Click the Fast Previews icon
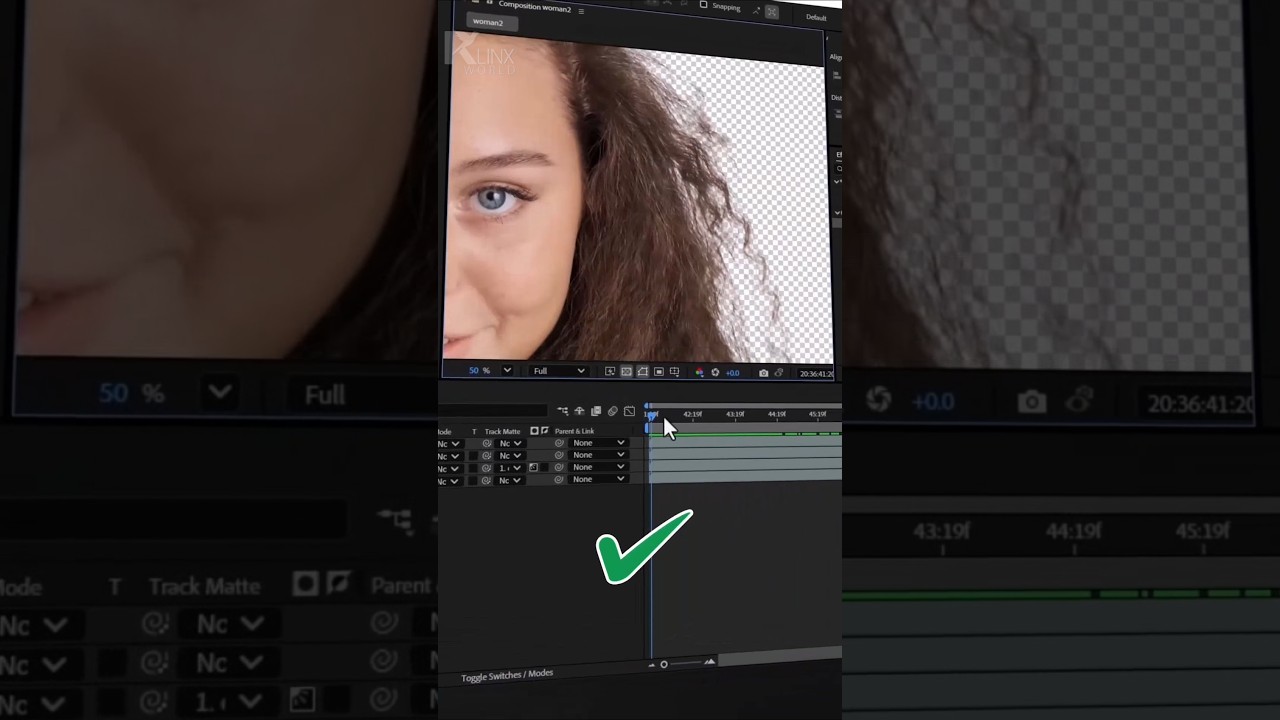 click(x=610, y=372)
